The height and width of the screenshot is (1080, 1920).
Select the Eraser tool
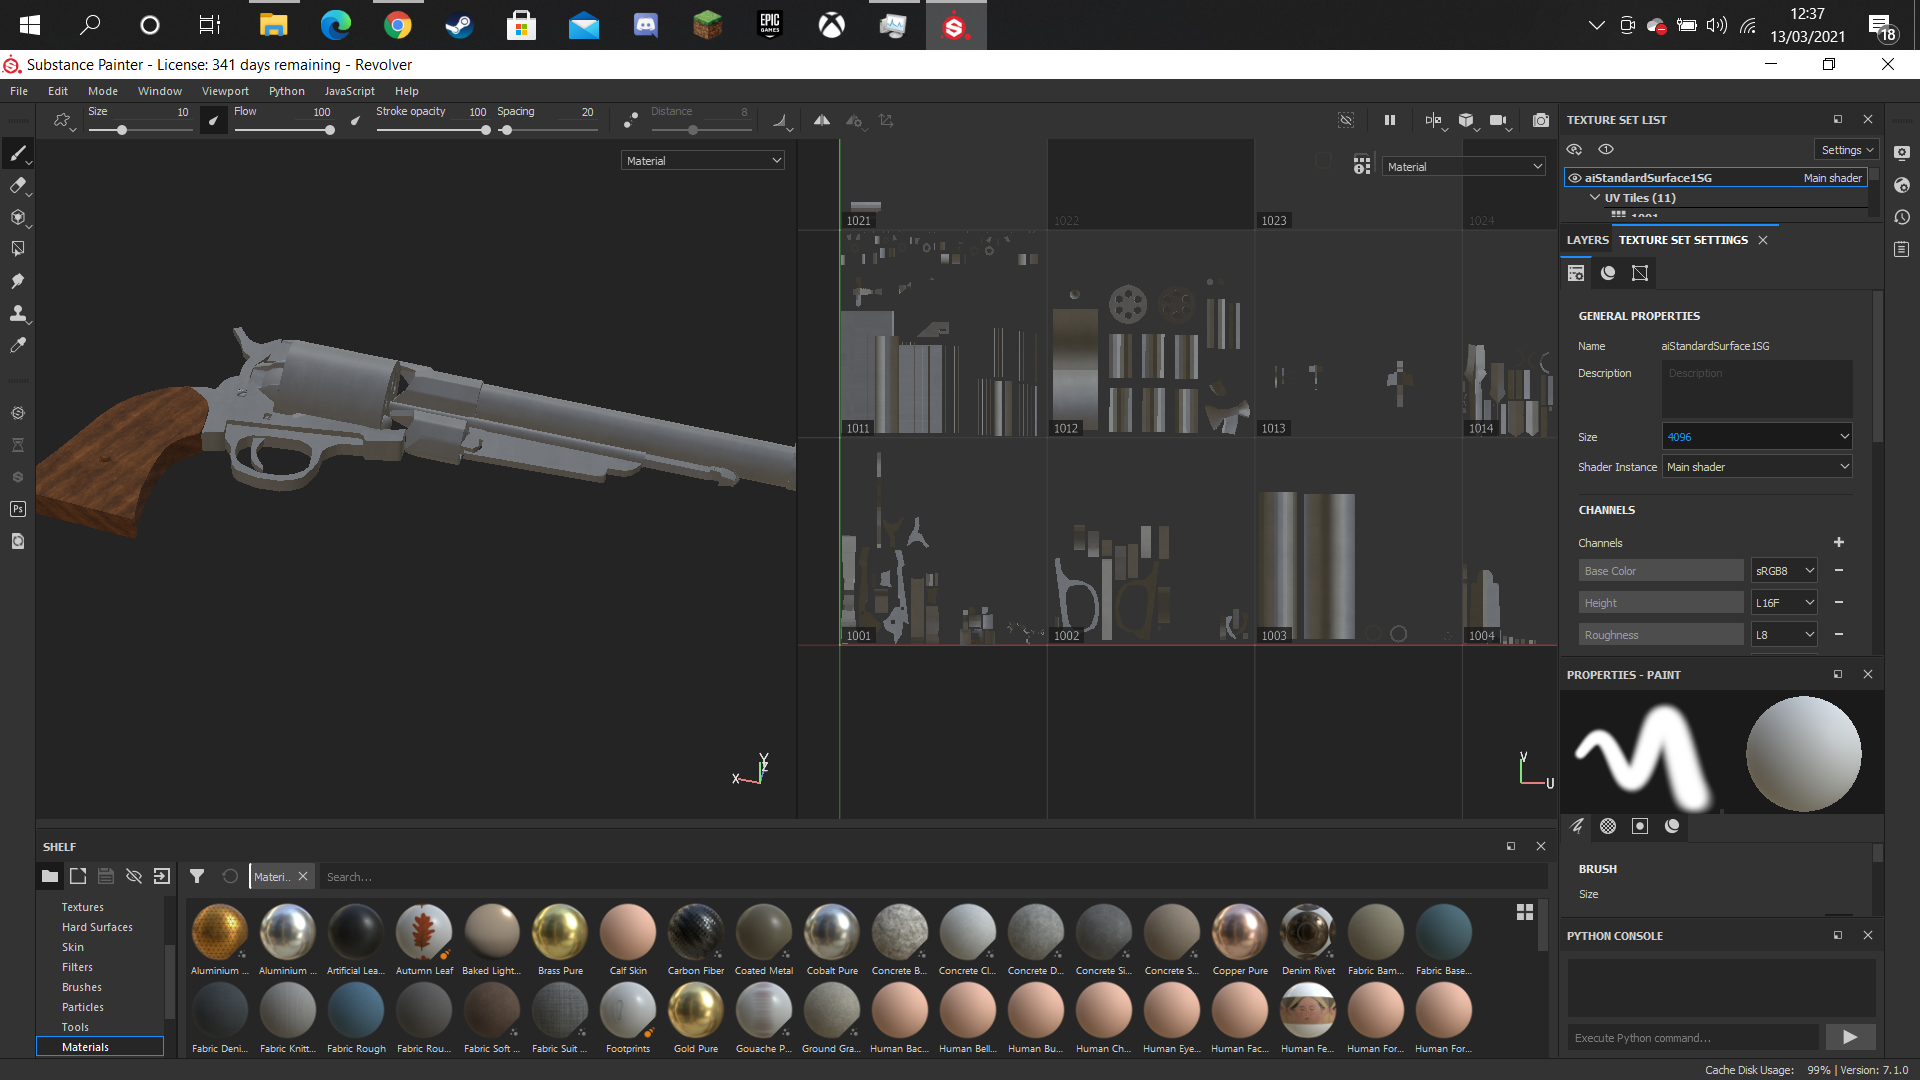click(17, 185)
